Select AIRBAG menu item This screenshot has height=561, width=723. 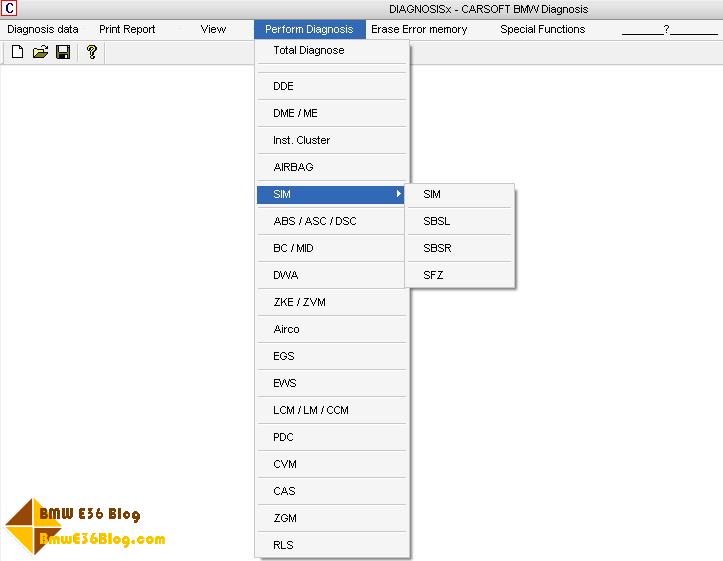coord(331,167)
